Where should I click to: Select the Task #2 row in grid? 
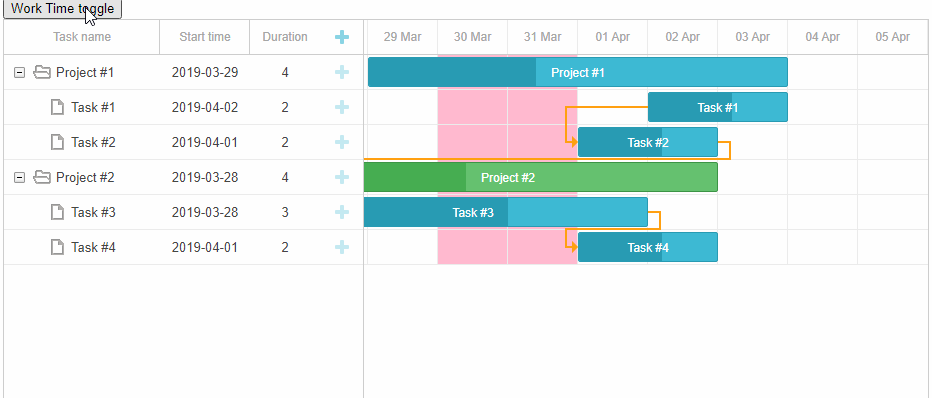[184, 143]
